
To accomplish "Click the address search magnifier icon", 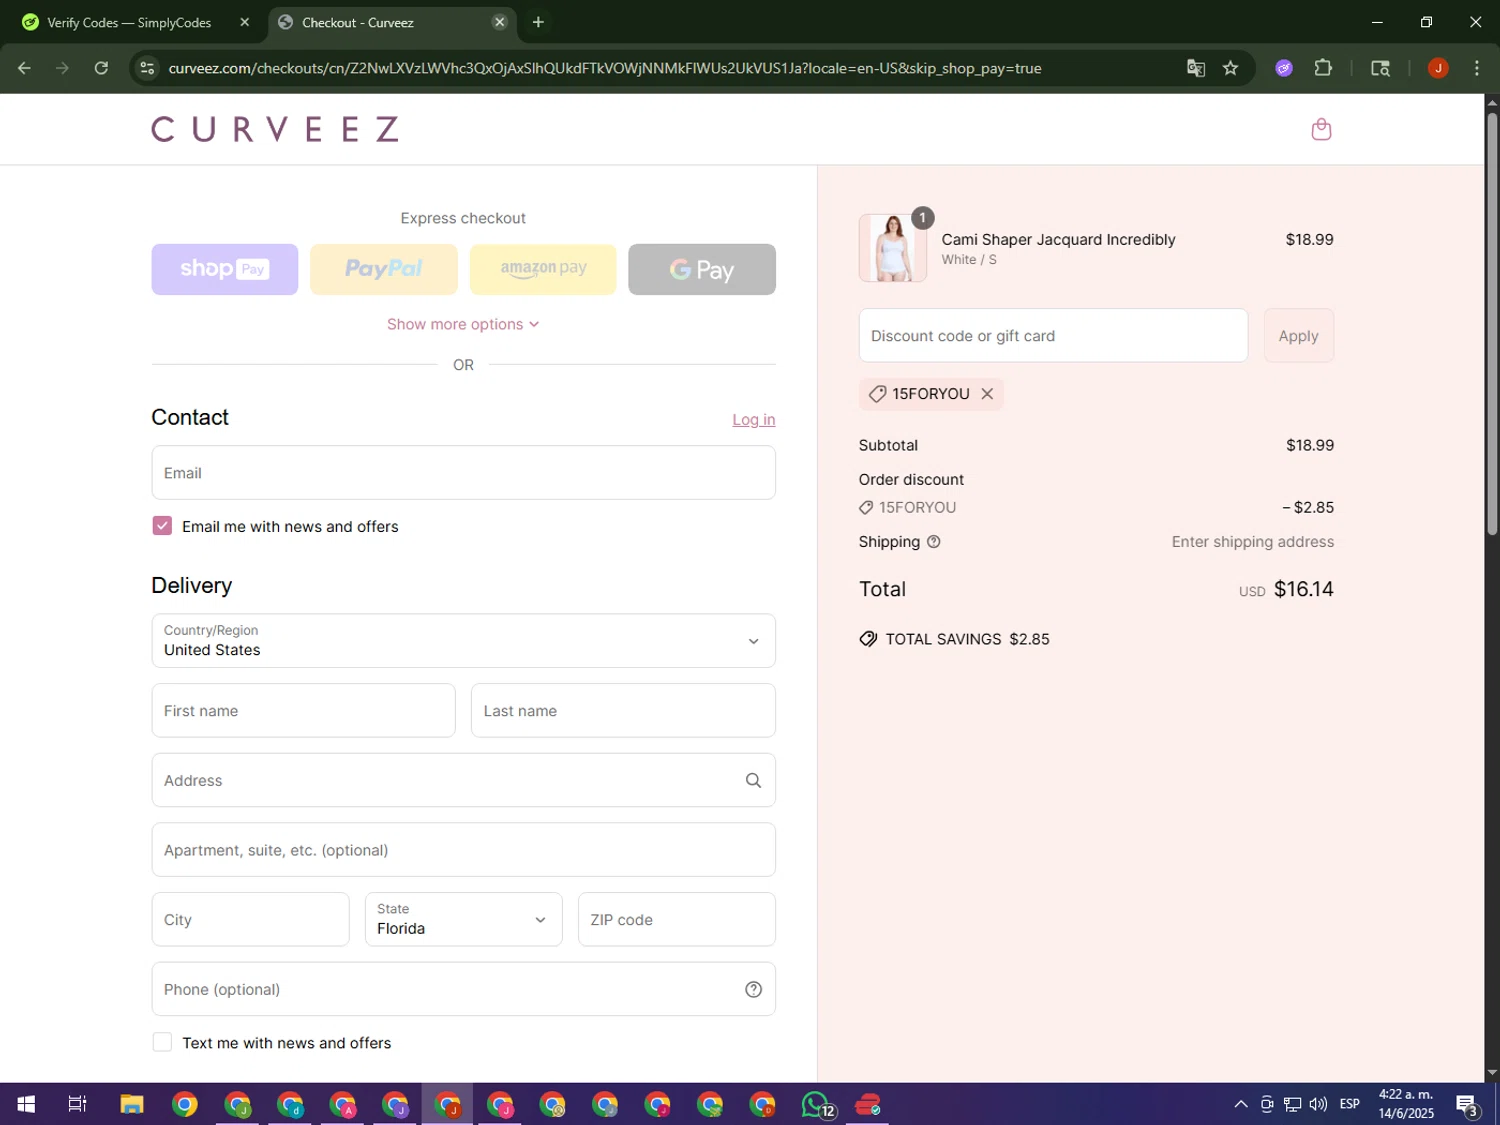I will tap(753, 780).
